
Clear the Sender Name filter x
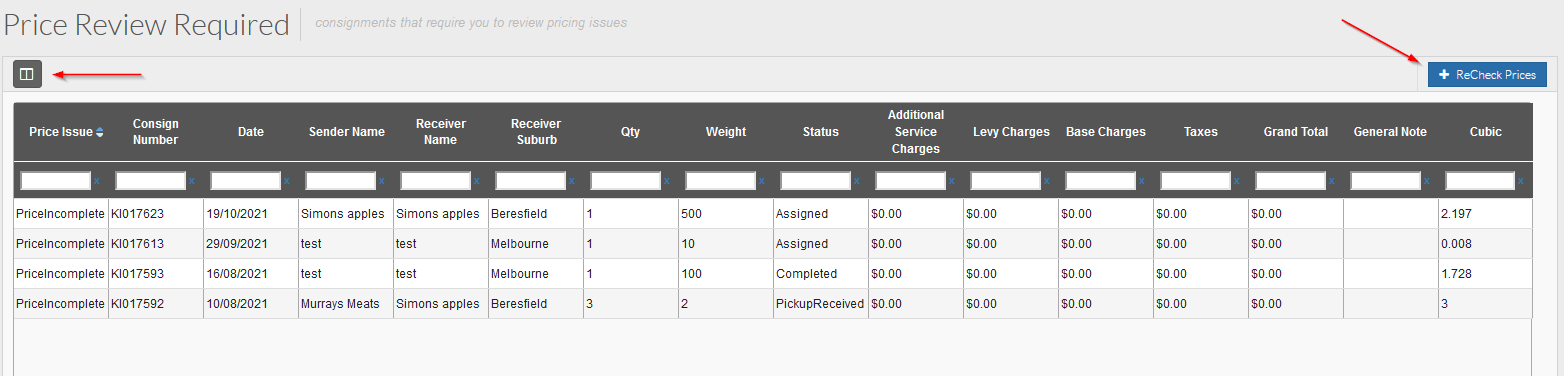coord(382,181)
